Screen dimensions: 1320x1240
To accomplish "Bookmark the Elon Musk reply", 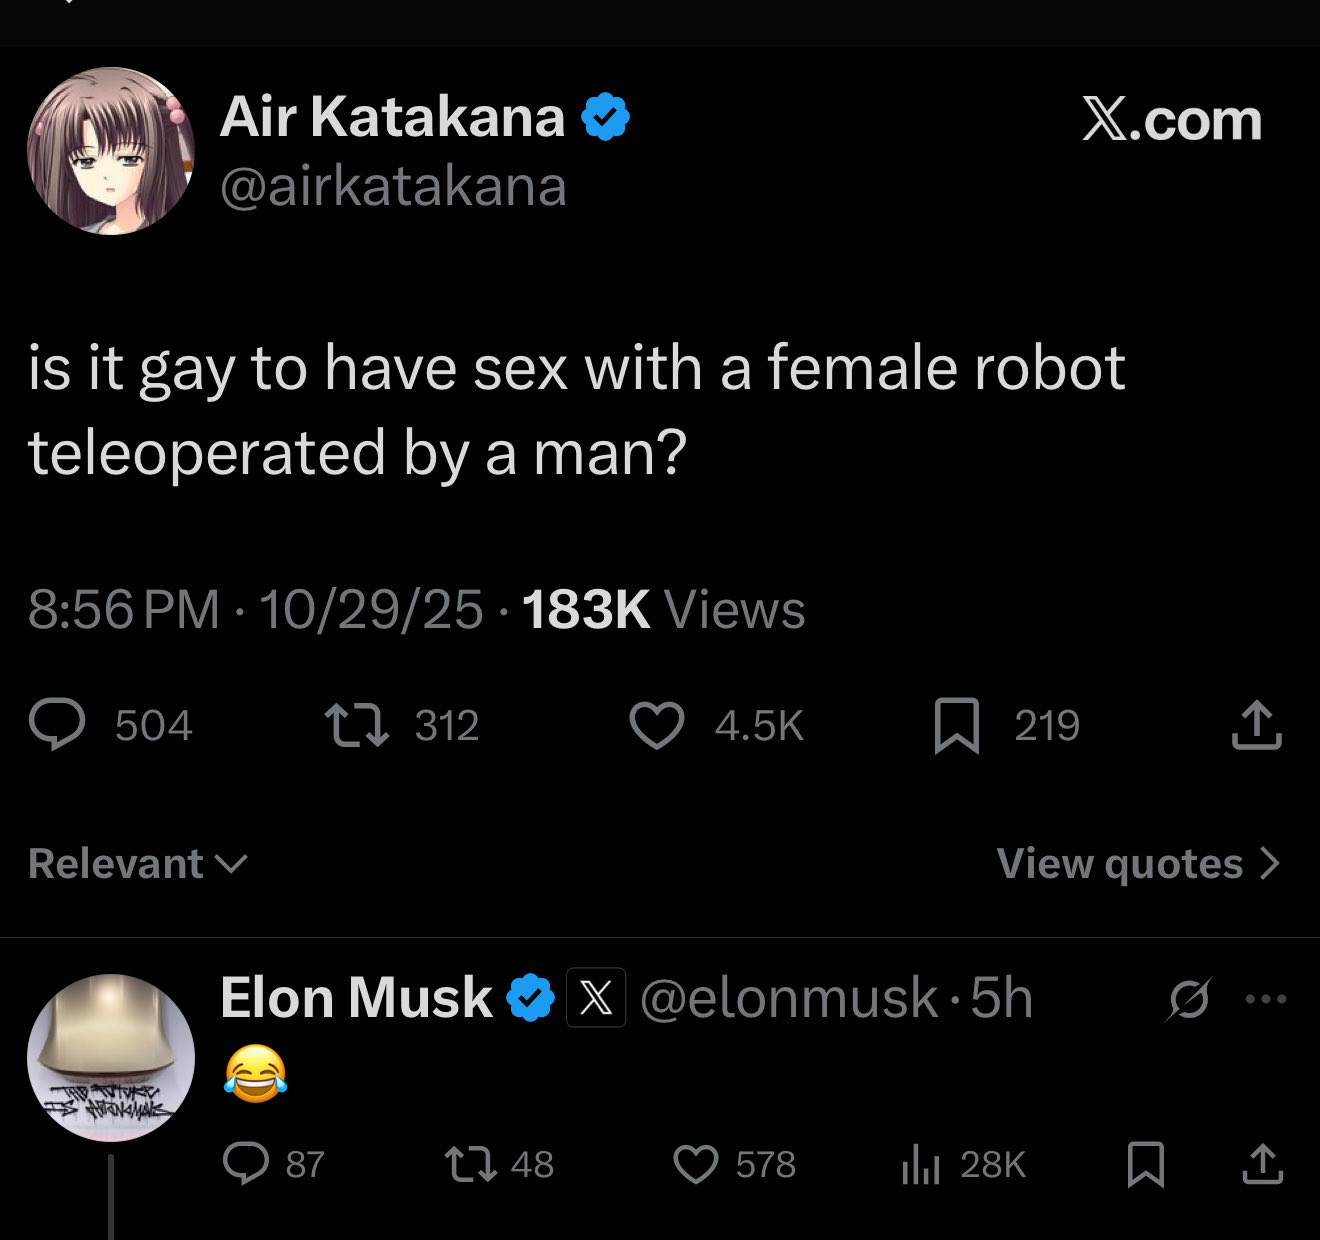I will pos(1145,1164).
